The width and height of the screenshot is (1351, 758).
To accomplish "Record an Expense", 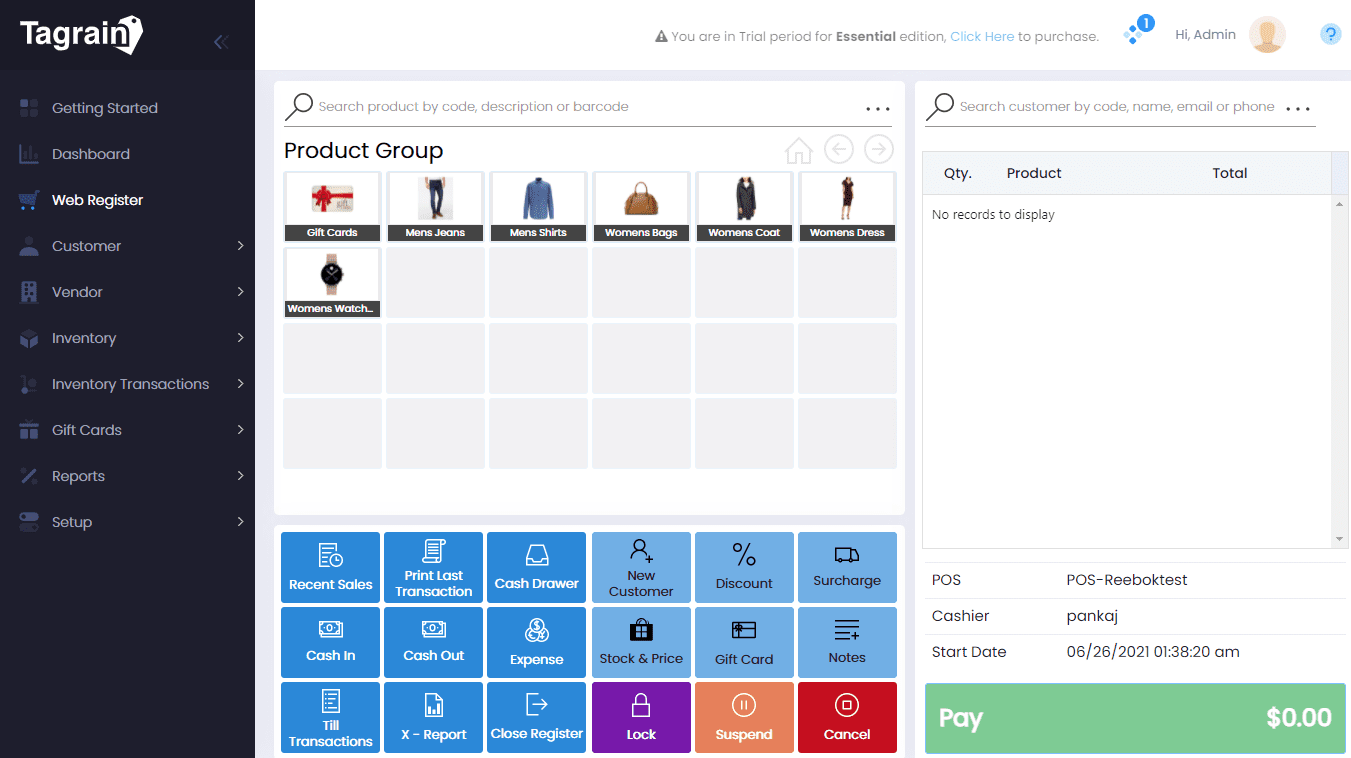I will pyautogui.click(x=536, y=642).
